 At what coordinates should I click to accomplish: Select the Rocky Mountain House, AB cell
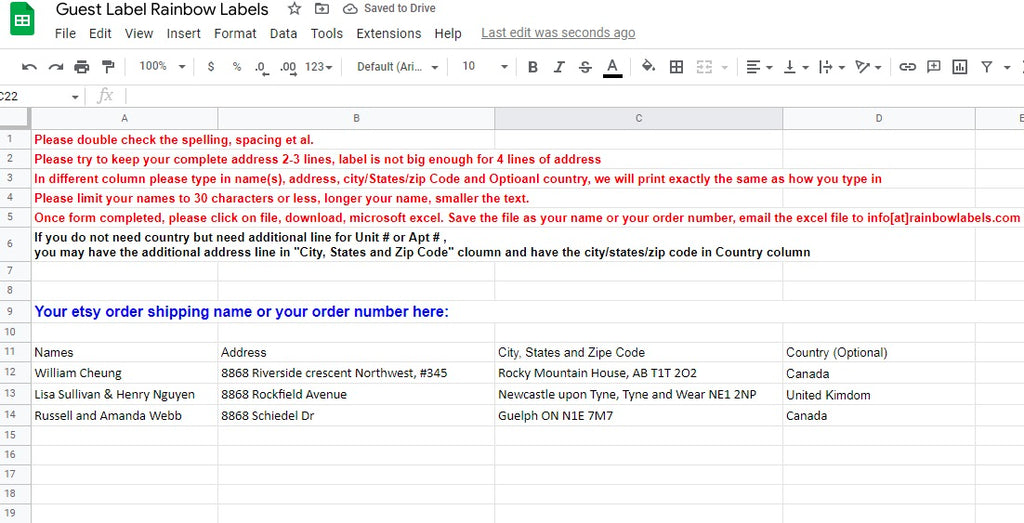coord(639,373)
